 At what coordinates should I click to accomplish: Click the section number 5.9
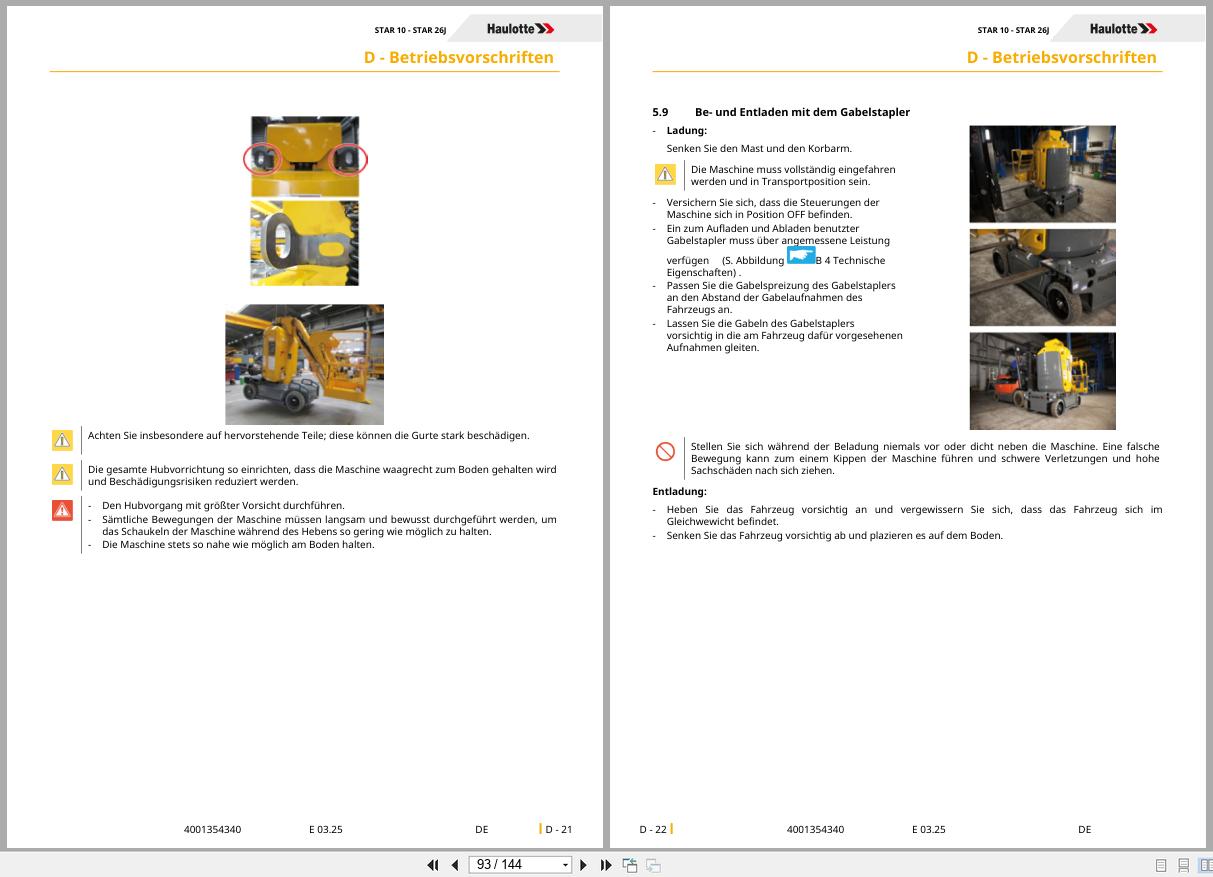660,112
